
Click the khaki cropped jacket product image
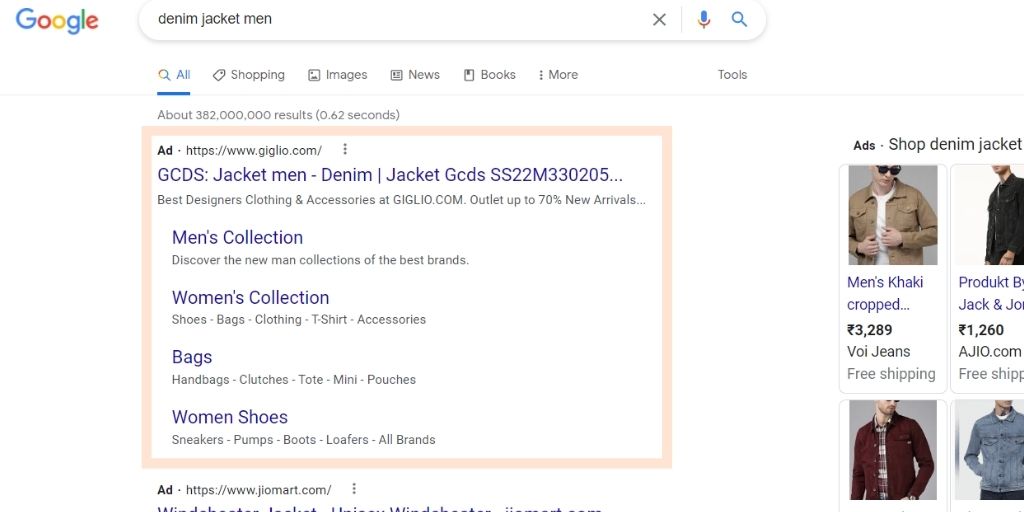(x=893, y=215)
